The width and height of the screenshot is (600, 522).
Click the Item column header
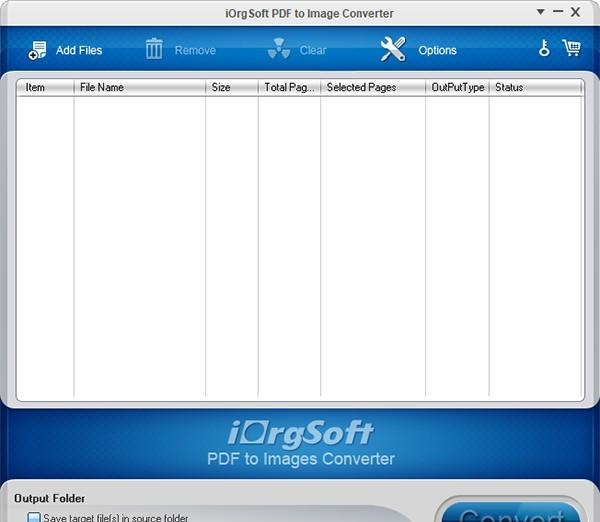pyautogui.click(x=45, y=87)
